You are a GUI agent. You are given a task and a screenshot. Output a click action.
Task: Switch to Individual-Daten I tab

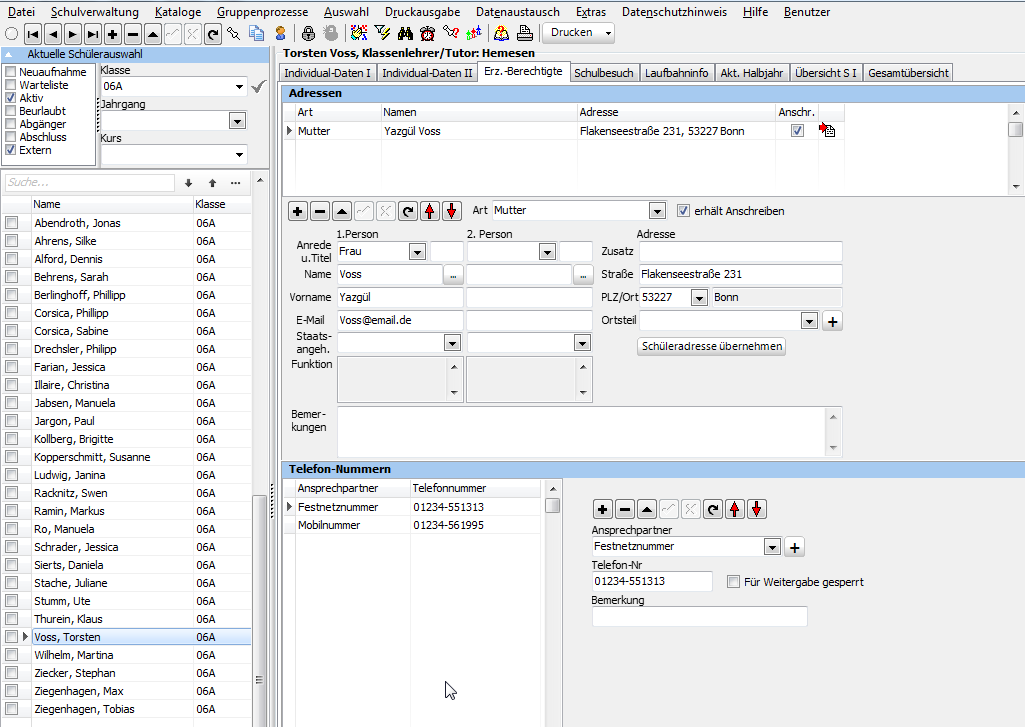click(x=328, y=73)
